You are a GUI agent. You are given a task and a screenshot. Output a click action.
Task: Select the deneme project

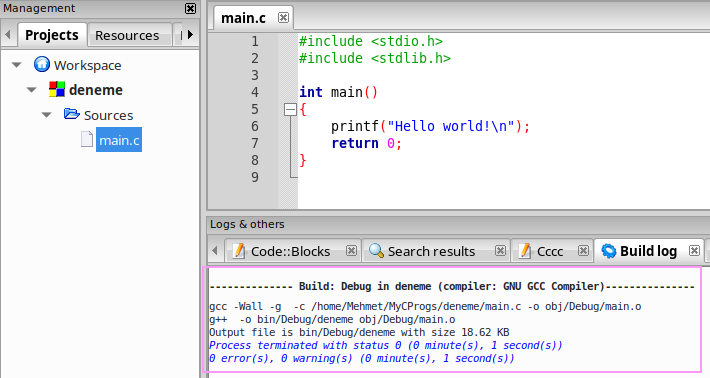click(x=96, y=90)
